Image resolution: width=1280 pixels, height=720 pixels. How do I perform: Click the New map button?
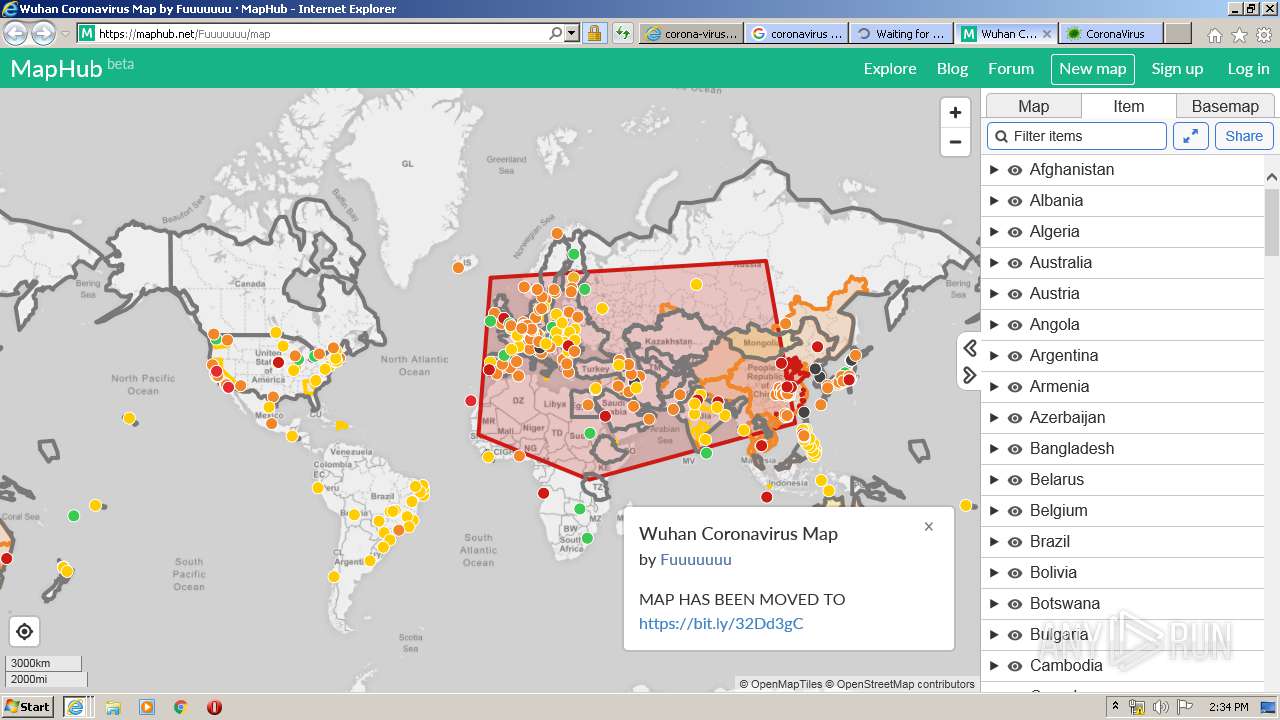[1092, 69]
